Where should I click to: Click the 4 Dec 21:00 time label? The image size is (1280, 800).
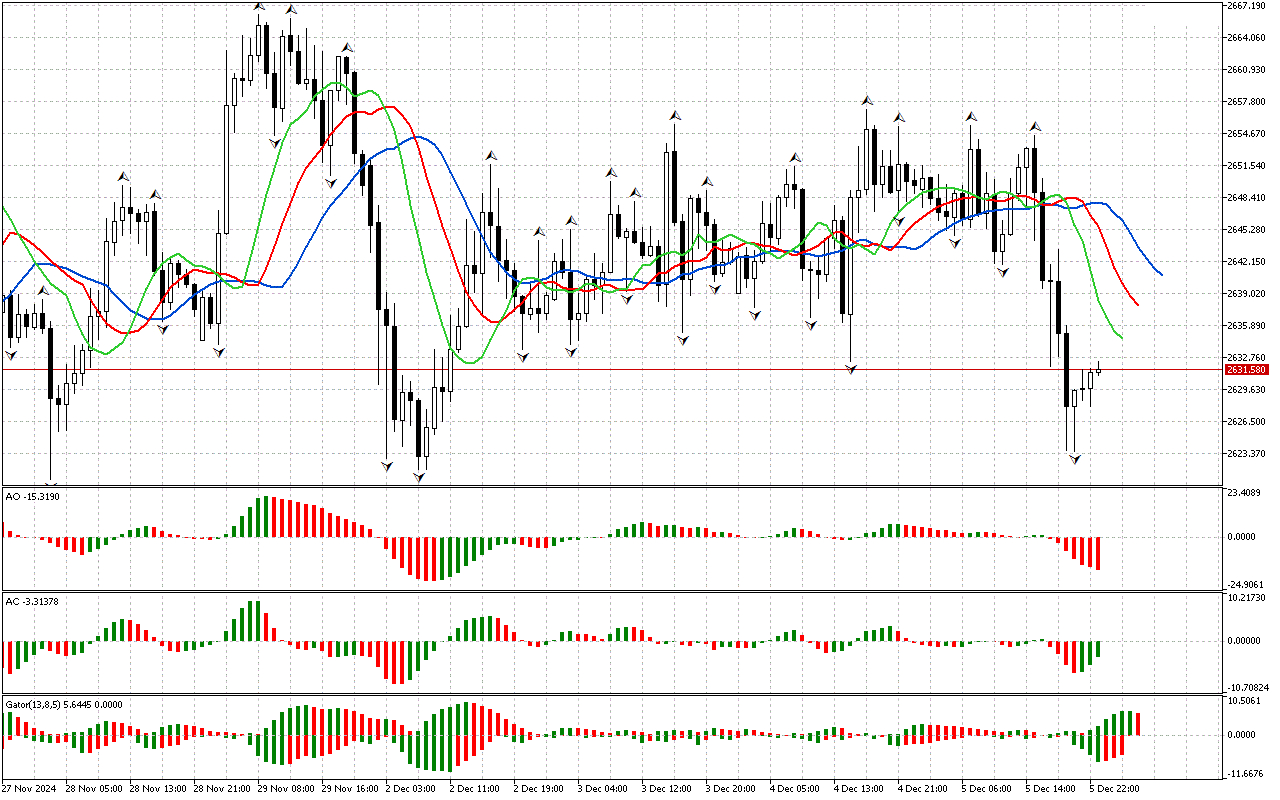pos(923,789)
